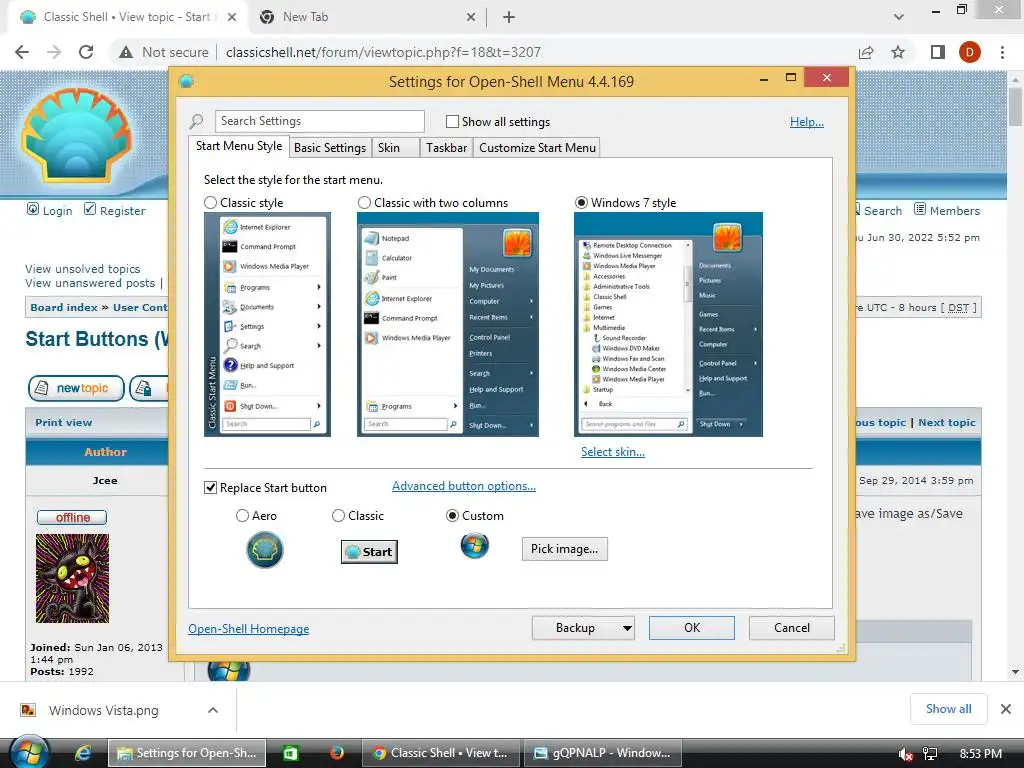Image resolution: width=1024 pixels, height=768 pixels.
Task: Close the downloads bar with X
Action: pyautogui.click(x=1006, y=709)
